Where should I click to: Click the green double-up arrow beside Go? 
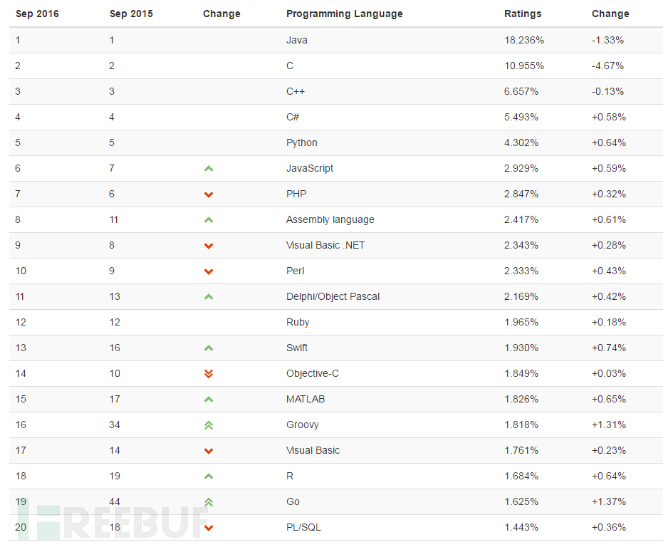pos(208,502)
